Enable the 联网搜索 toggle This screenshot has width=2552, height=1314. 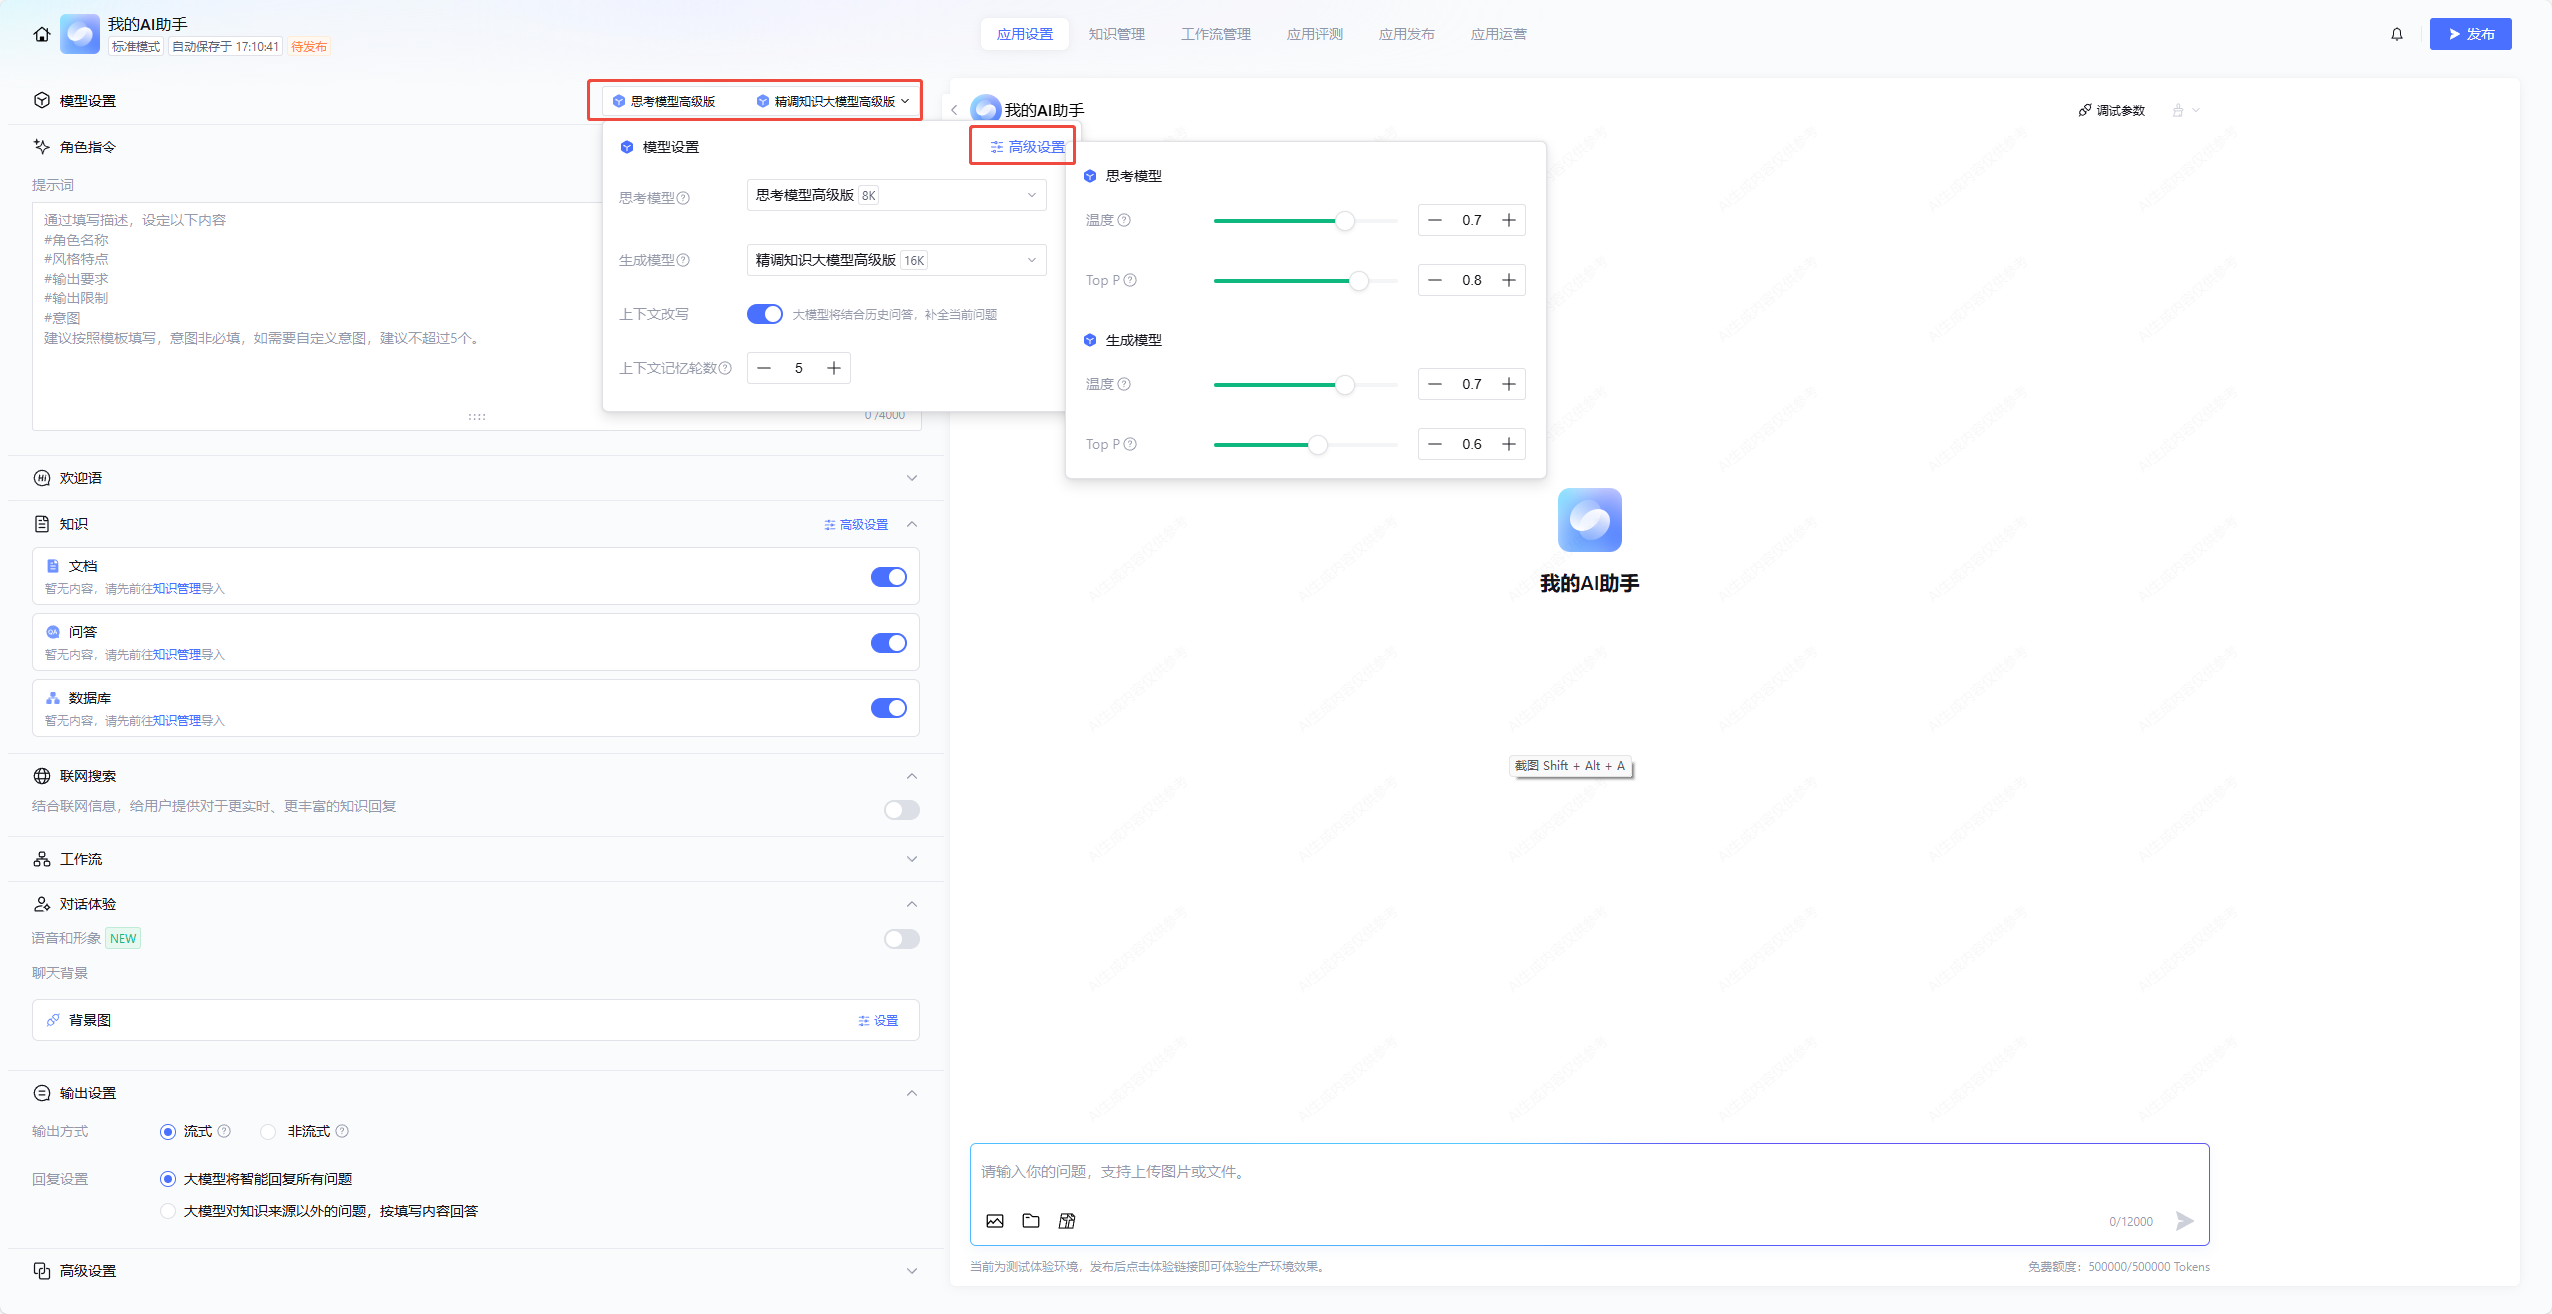coord(901,809)
